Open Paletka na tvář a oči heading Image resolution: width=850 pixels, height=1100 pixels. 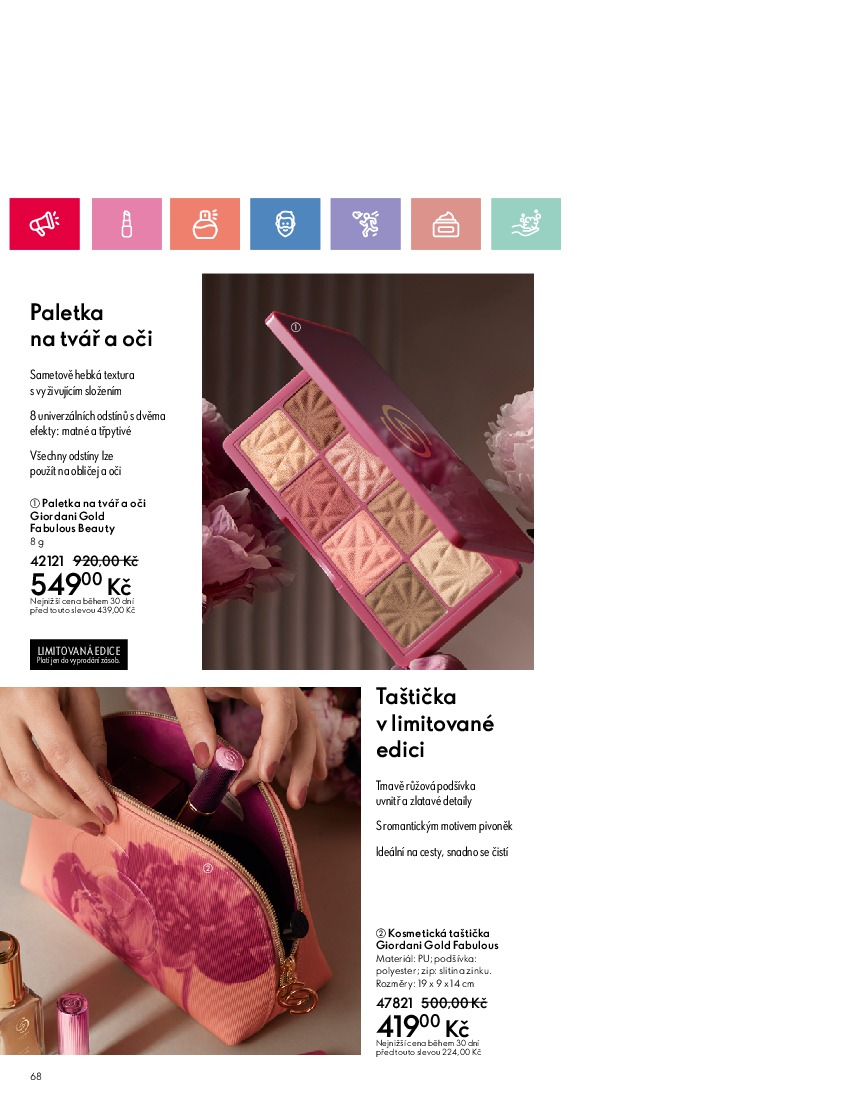tap(91, 326)
